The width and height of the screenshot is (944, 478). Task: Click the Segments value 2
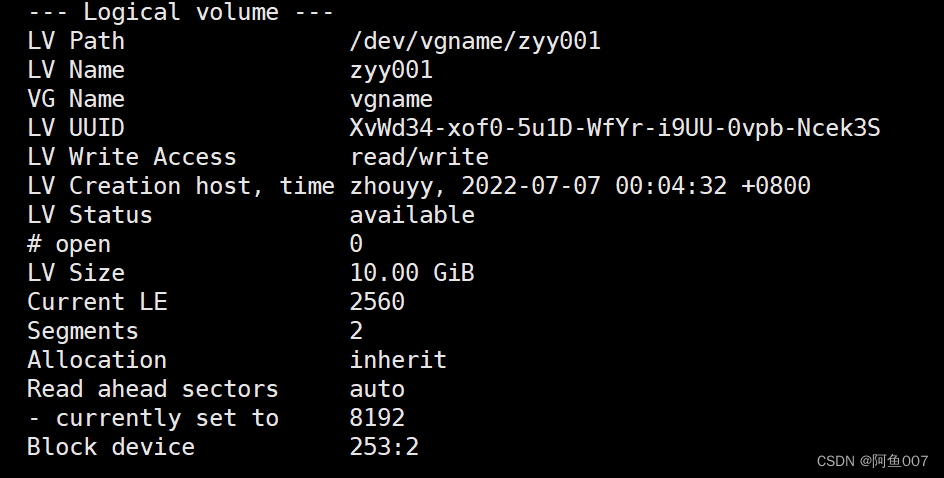356,331
